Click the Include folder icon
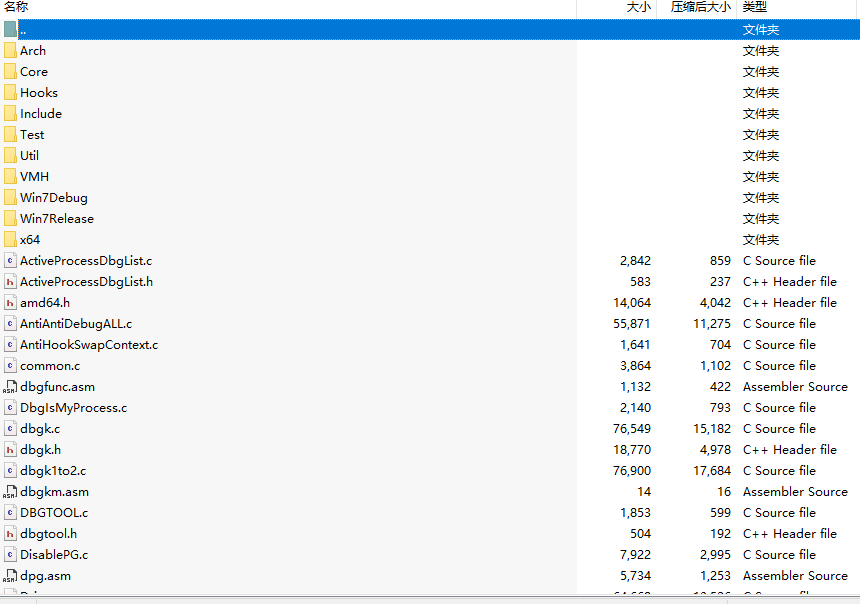The image size is (860, 604). click(x=10, y=114)
